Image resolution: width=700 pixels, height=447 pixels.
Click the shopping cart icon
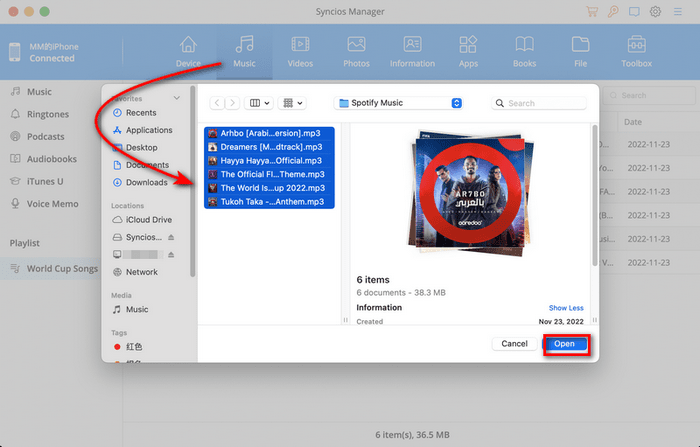pos(592,12)
